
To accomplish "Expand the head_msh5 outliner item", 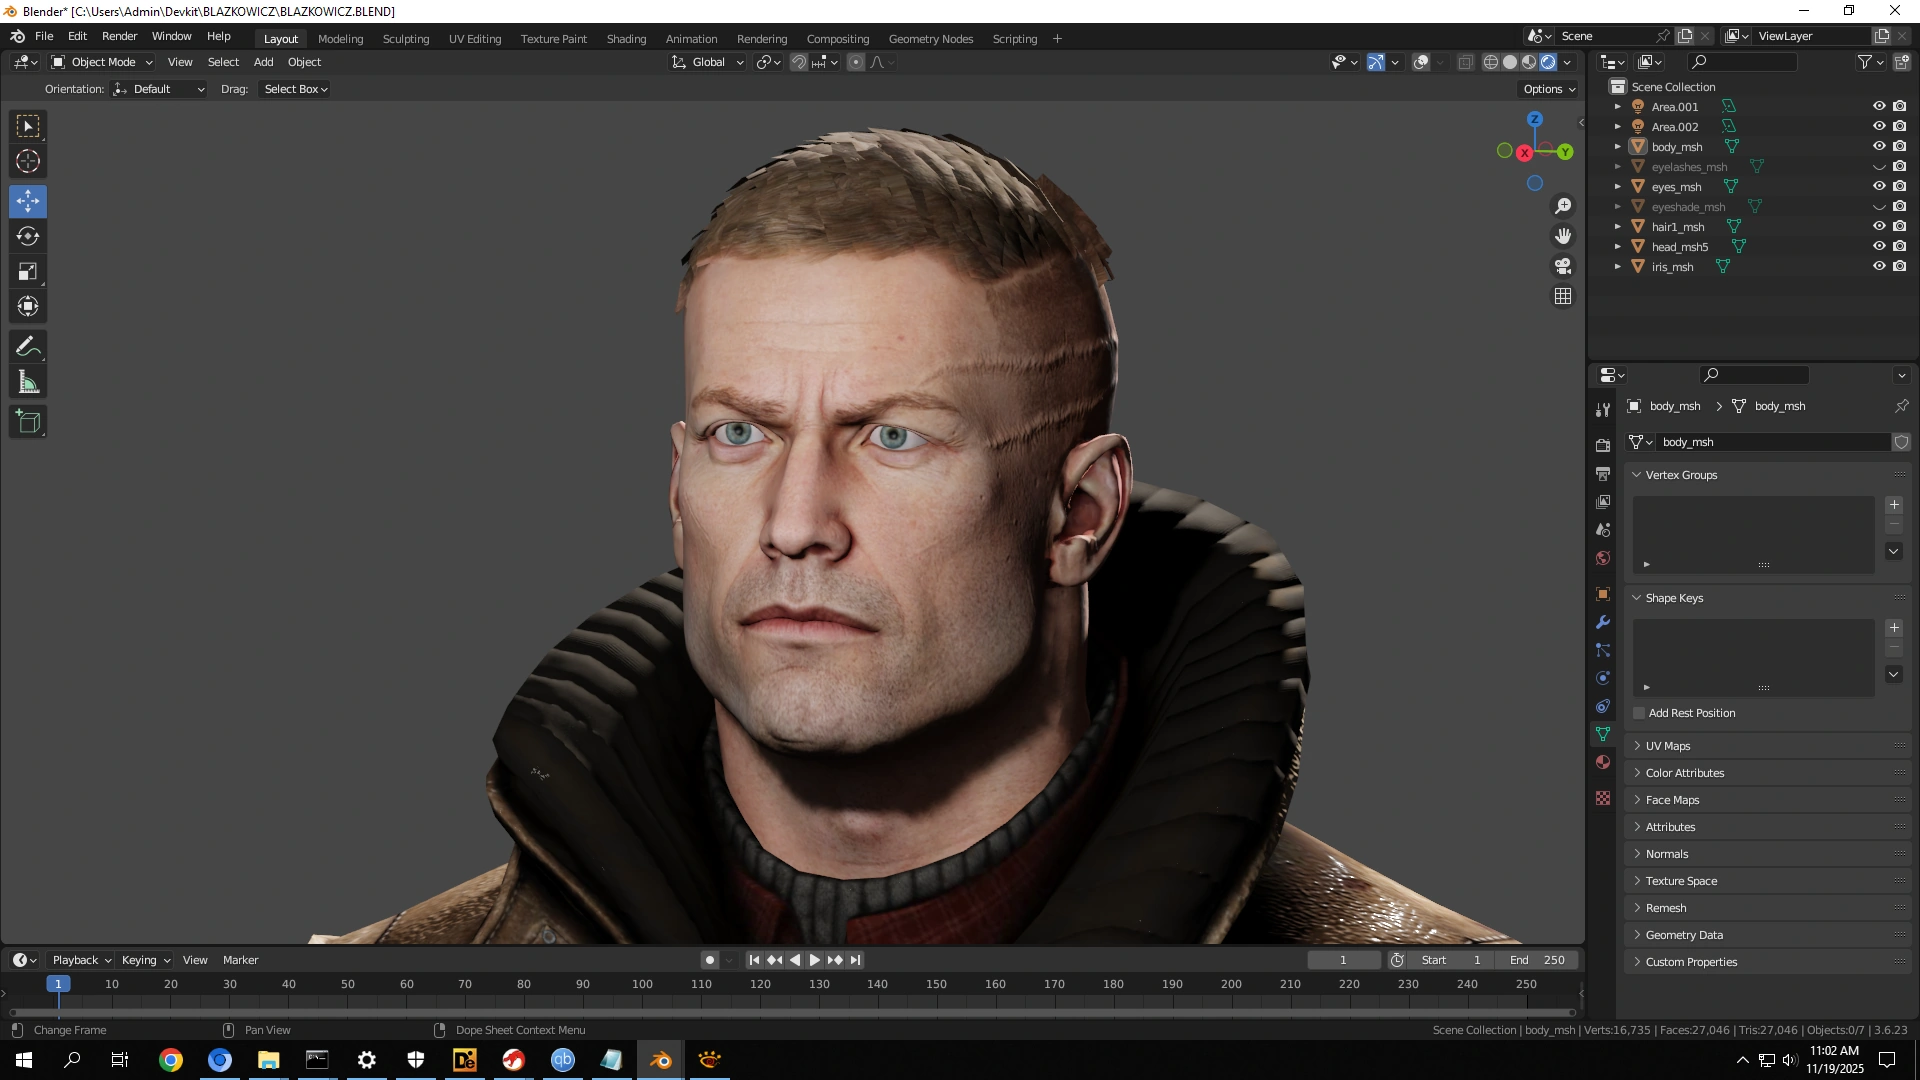I will tap(1617, 247).
